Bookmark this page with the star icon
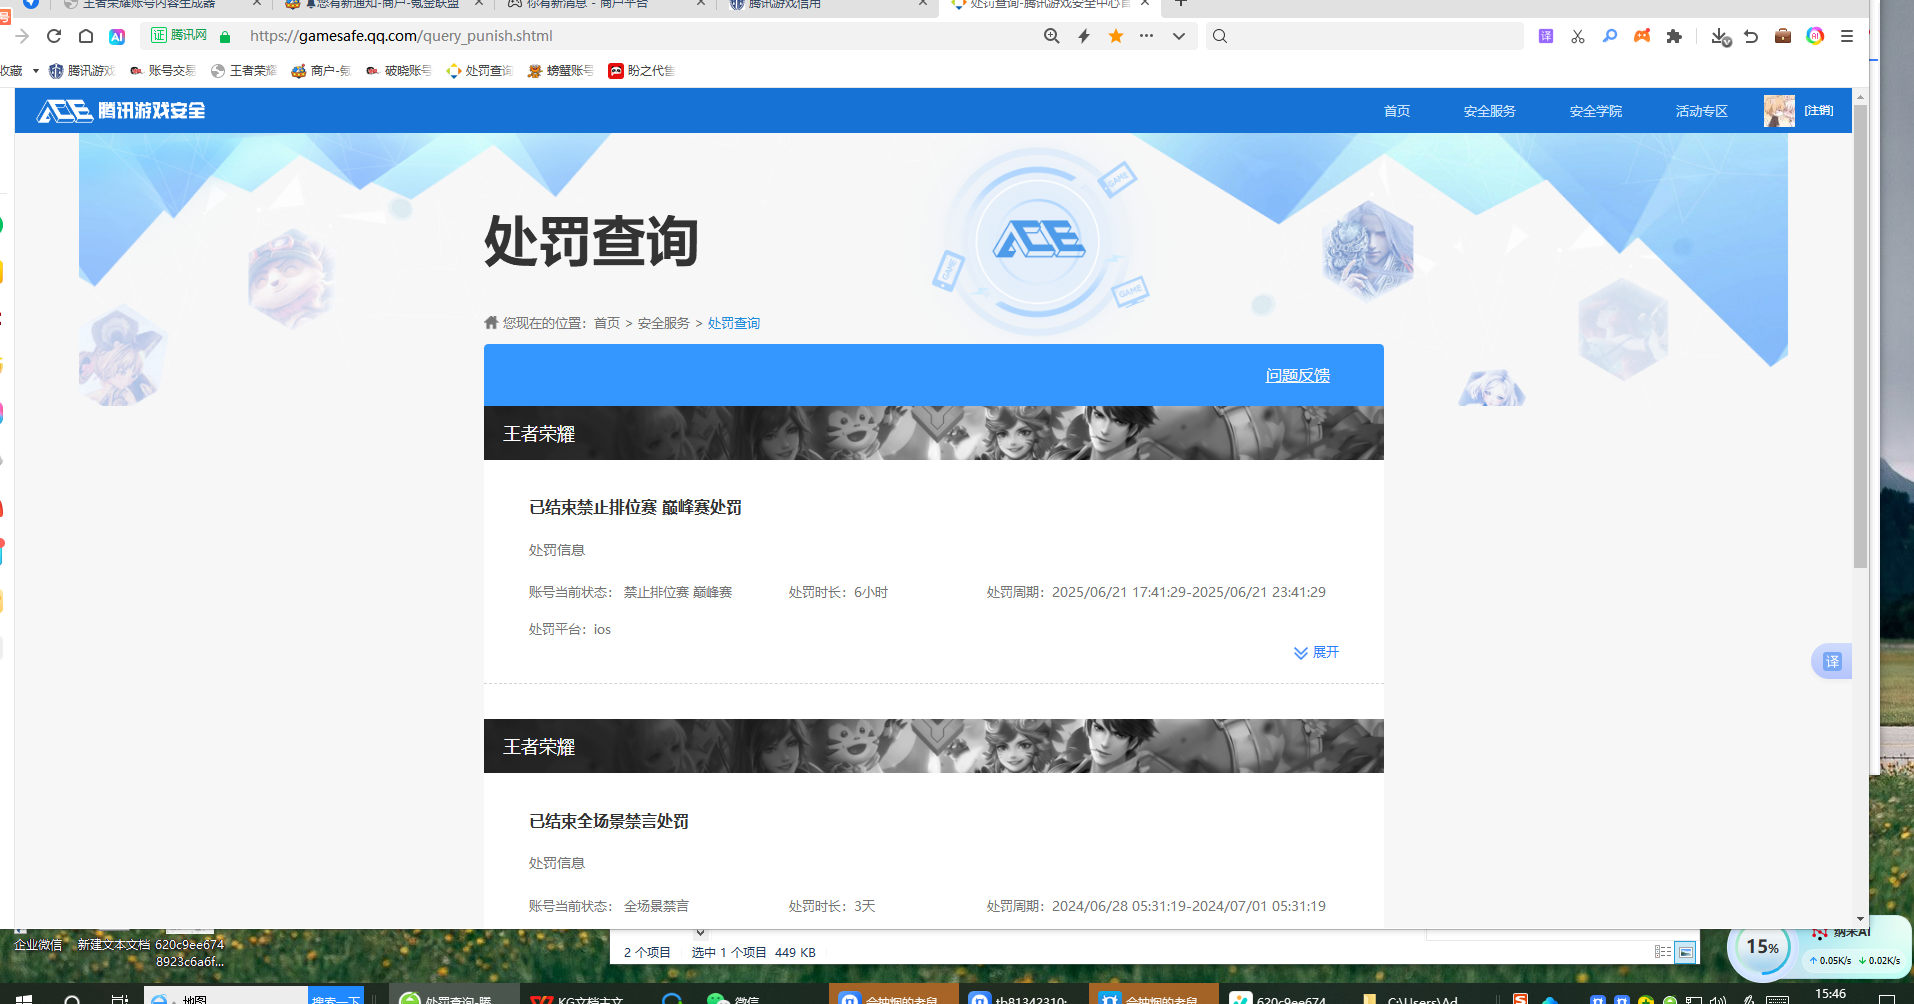This screenshot has height=1004, width=1914. [1116, 36]
